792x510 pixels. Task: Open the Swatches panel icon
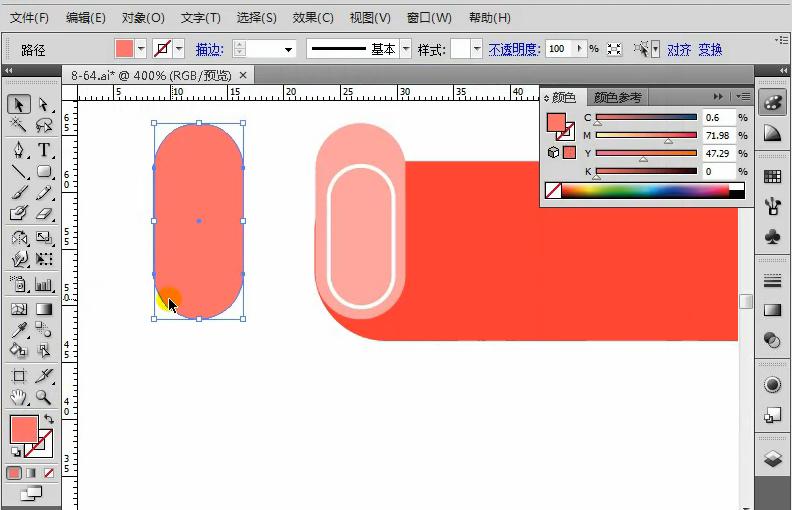pos(772,177)
